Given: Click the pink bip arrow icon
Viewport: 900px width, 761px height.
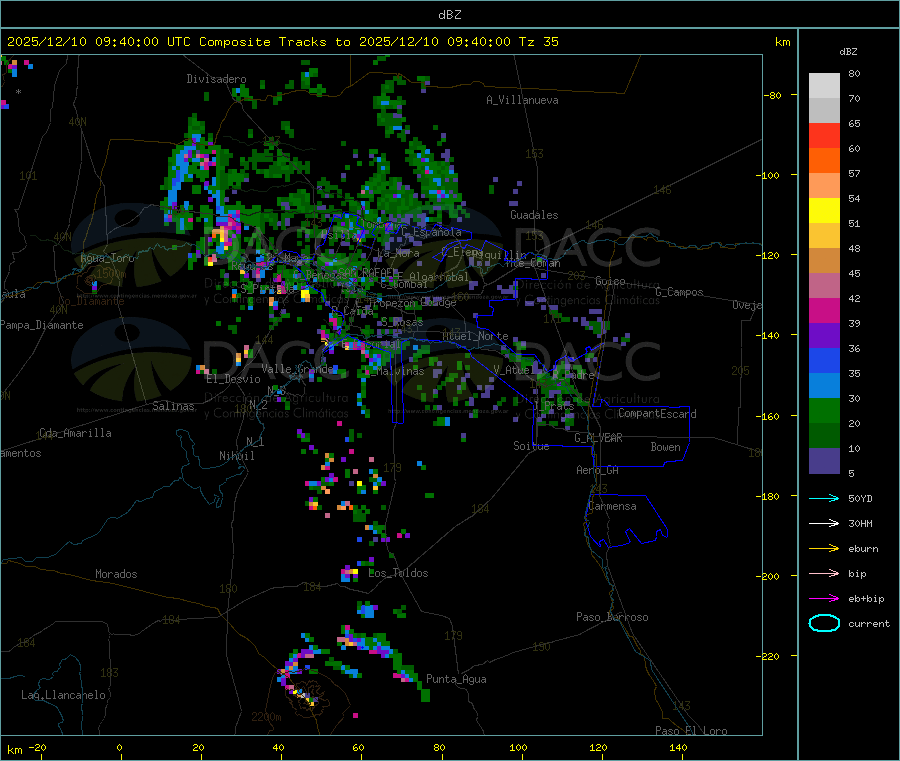Looking at the screenshot, I should [824, 573].
